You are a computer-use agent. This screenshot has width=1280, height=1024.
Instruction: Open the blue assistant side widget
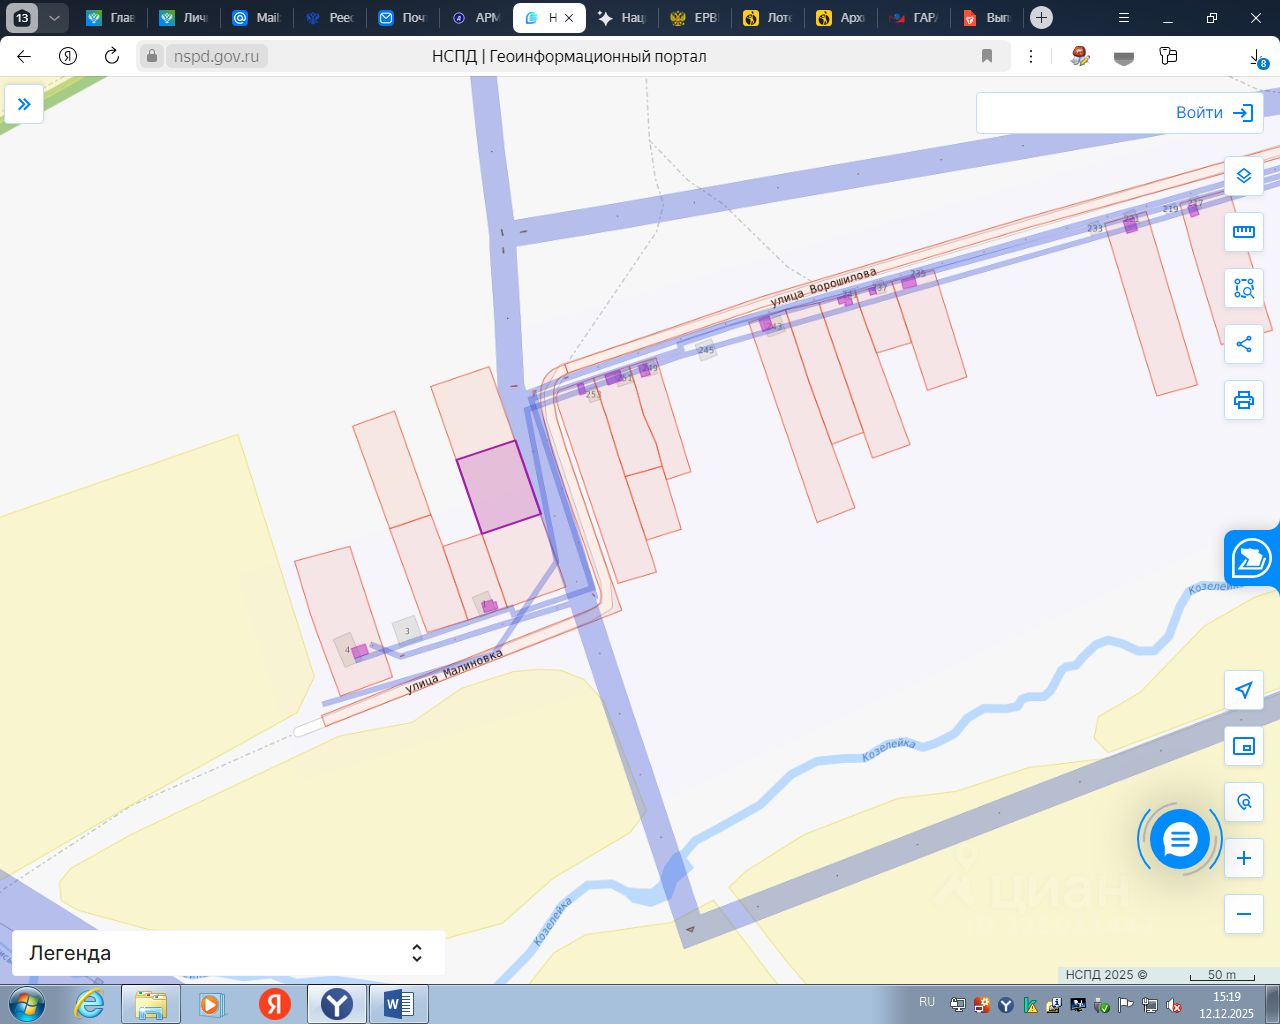click(x=1252, y=560)
